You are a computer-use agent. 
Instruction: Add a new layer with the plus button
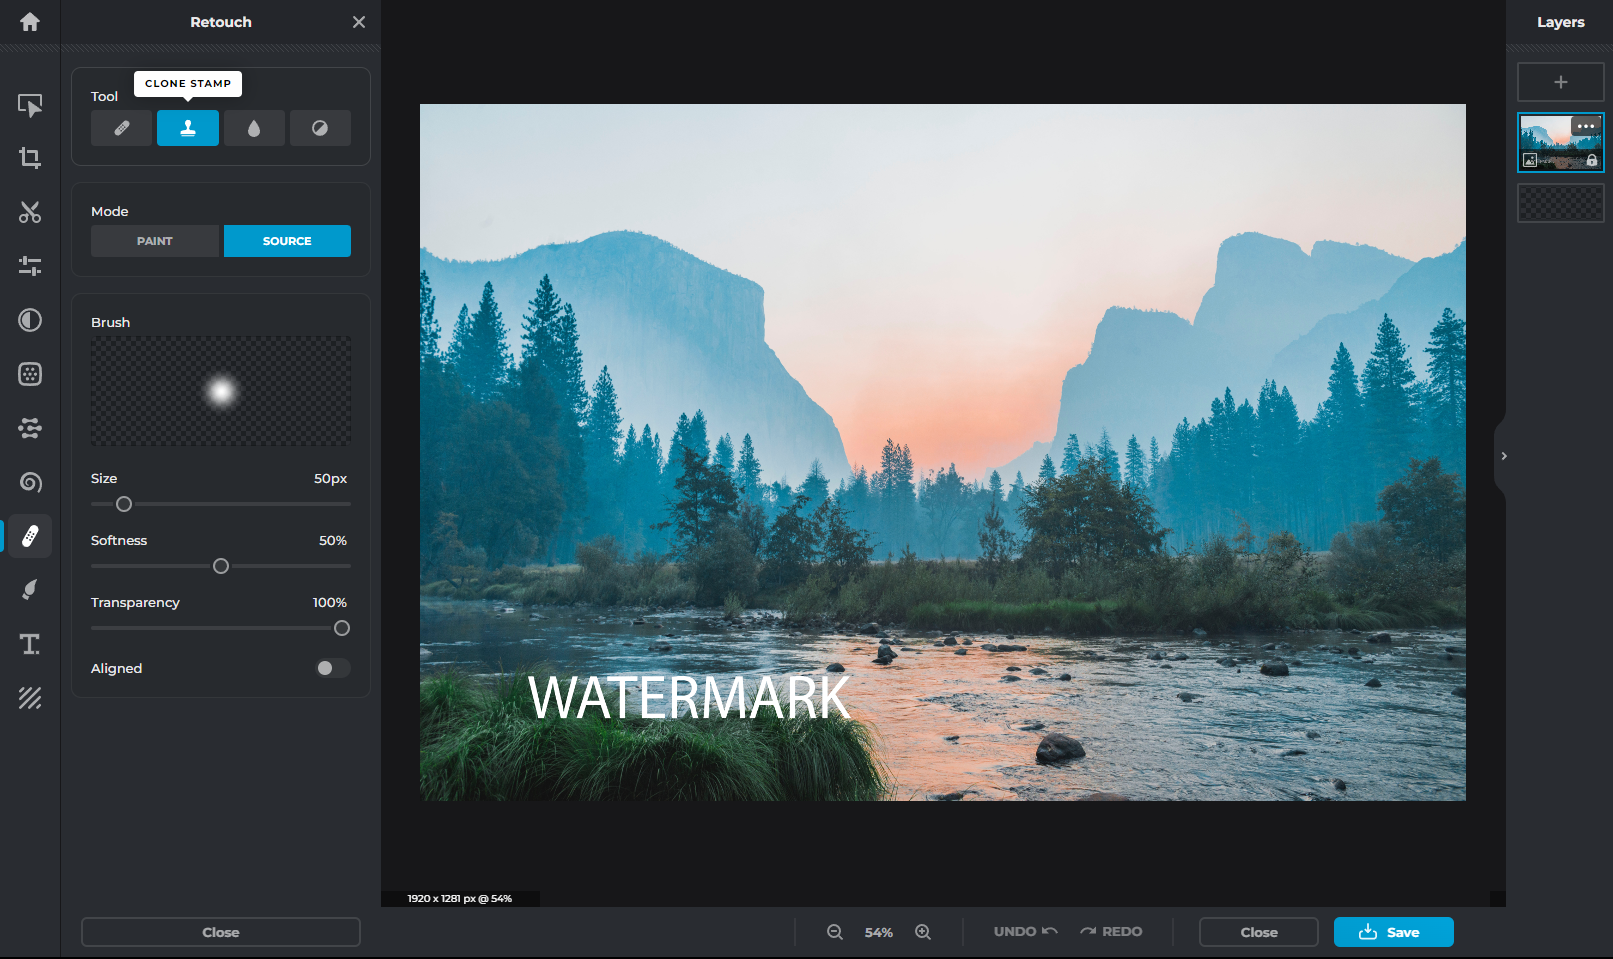tap(1560, 81)
